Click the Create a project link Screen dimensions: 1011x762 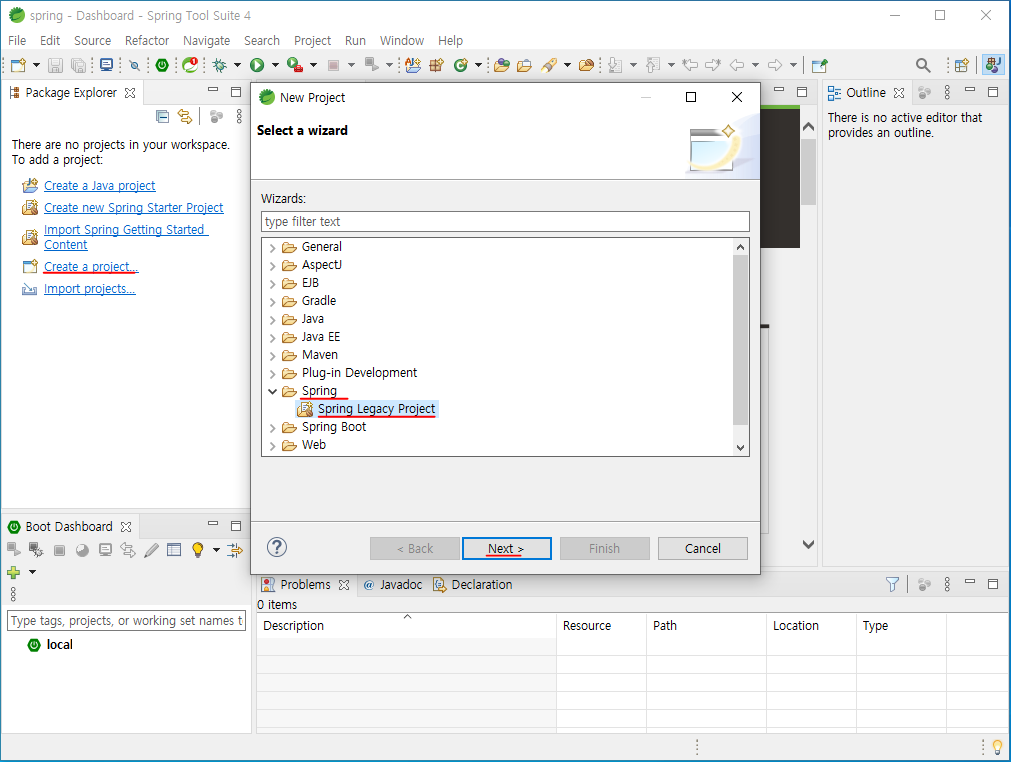tap(91, 267)
